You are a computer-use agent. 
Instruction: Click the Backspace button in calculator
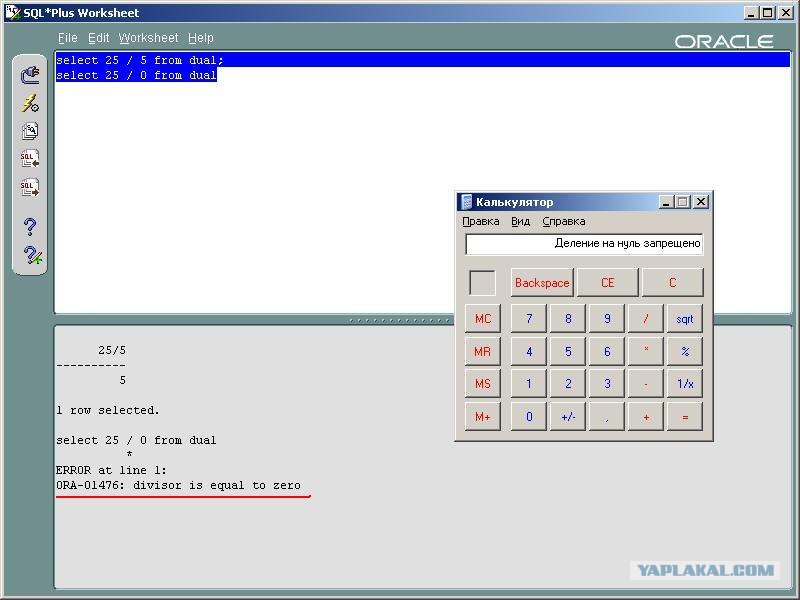coord(542,283)
